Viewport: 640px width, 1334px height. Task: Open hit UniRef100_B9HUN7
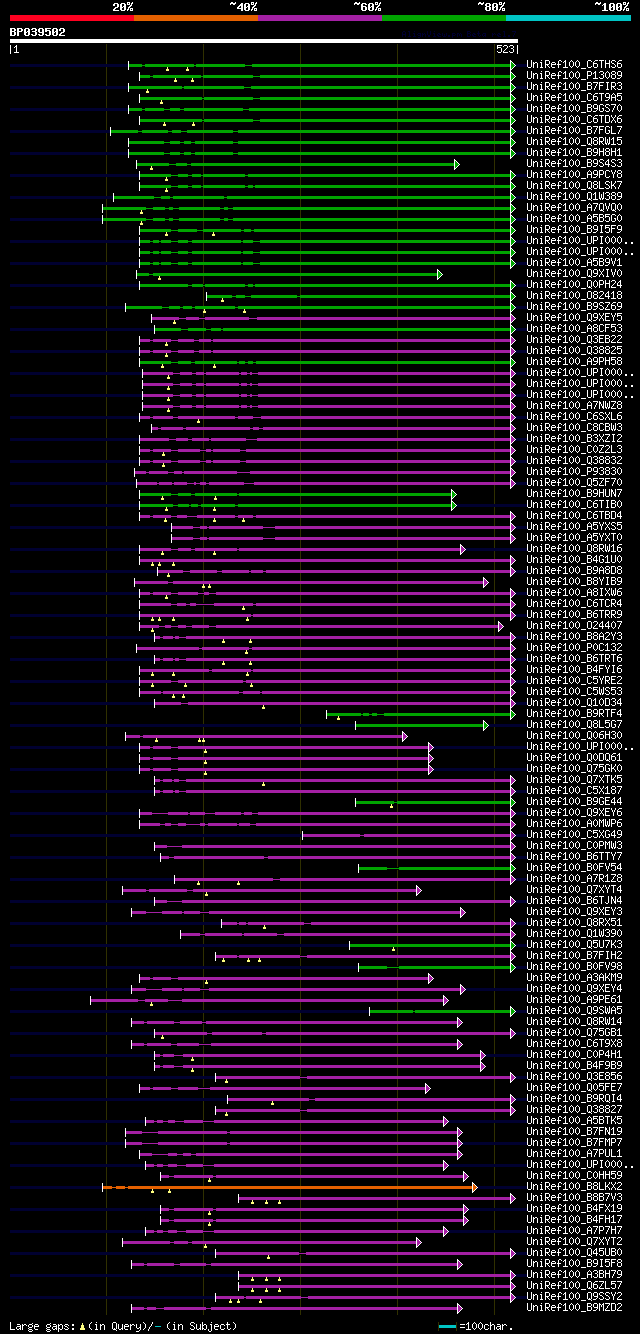(x=574, y=493)
